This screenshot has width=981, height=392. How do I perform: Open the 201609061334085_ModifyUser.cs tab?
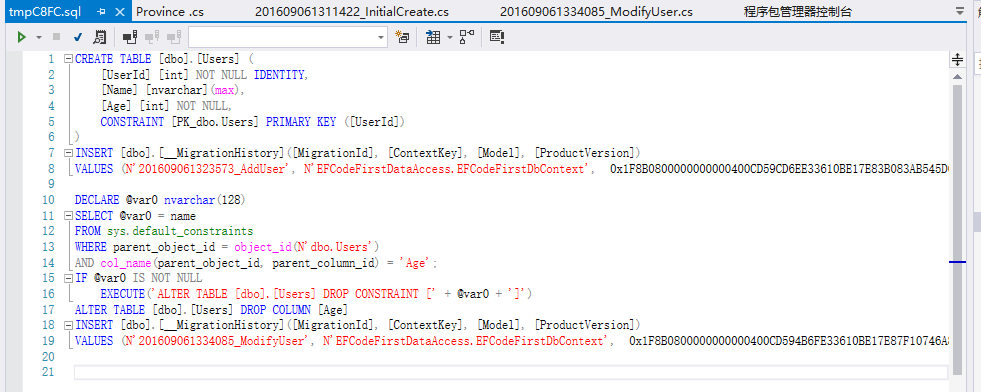(596, 12)
